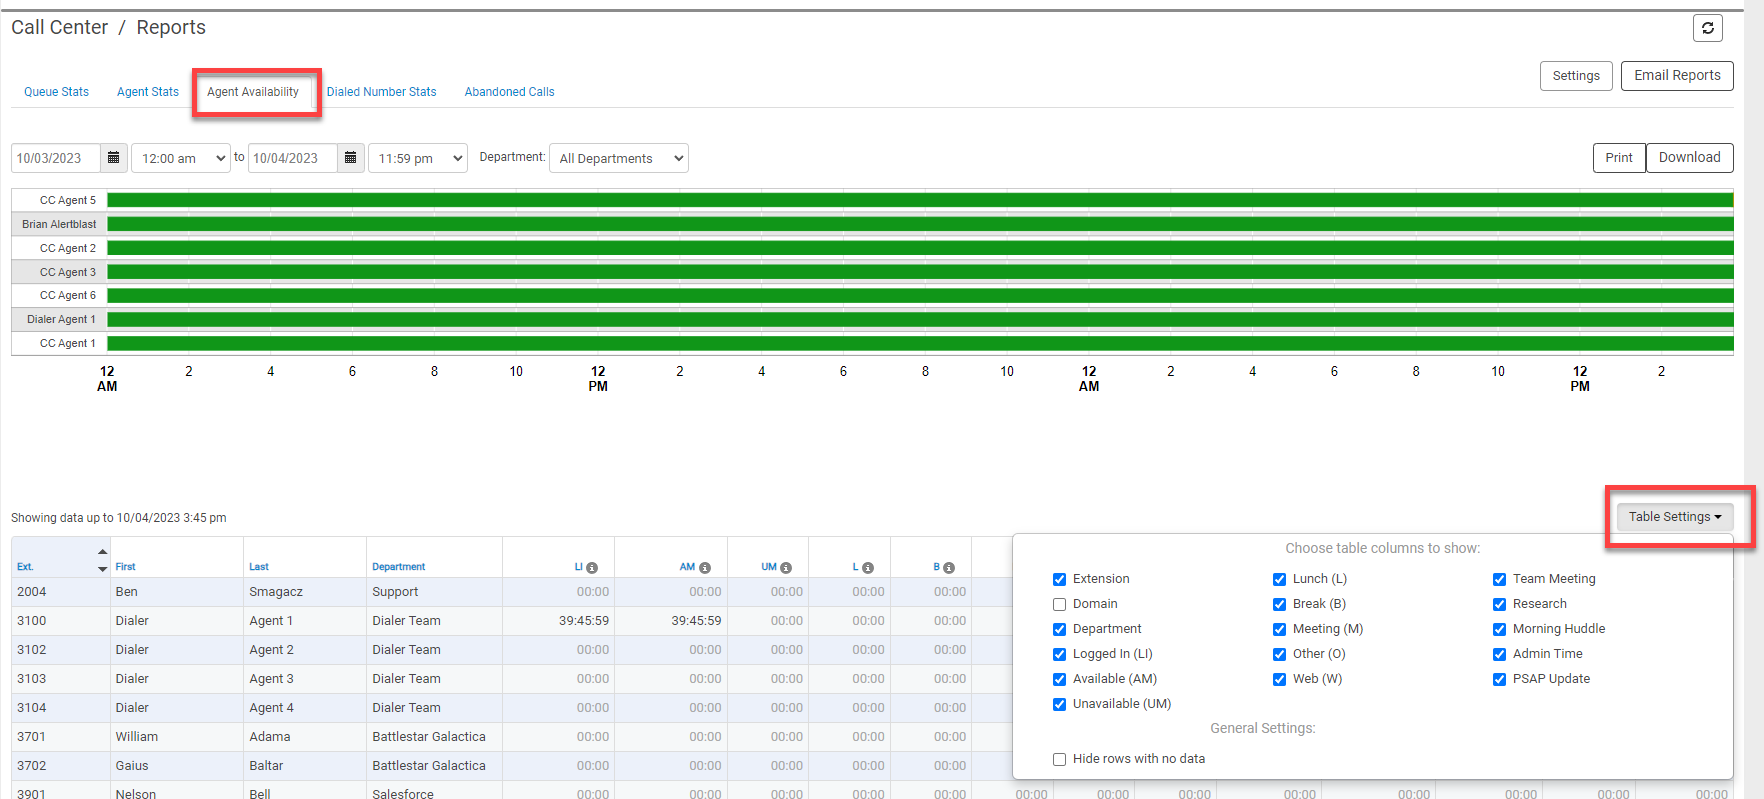Sort by the Ext. column arrows

tap(102, 560)
